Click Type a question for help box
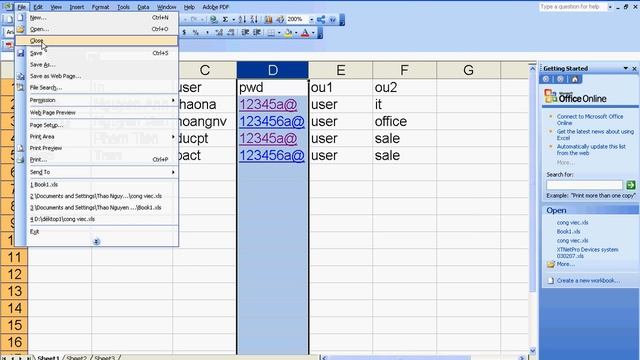This screenshot has width=640, height=360. [x=573, y=7]
